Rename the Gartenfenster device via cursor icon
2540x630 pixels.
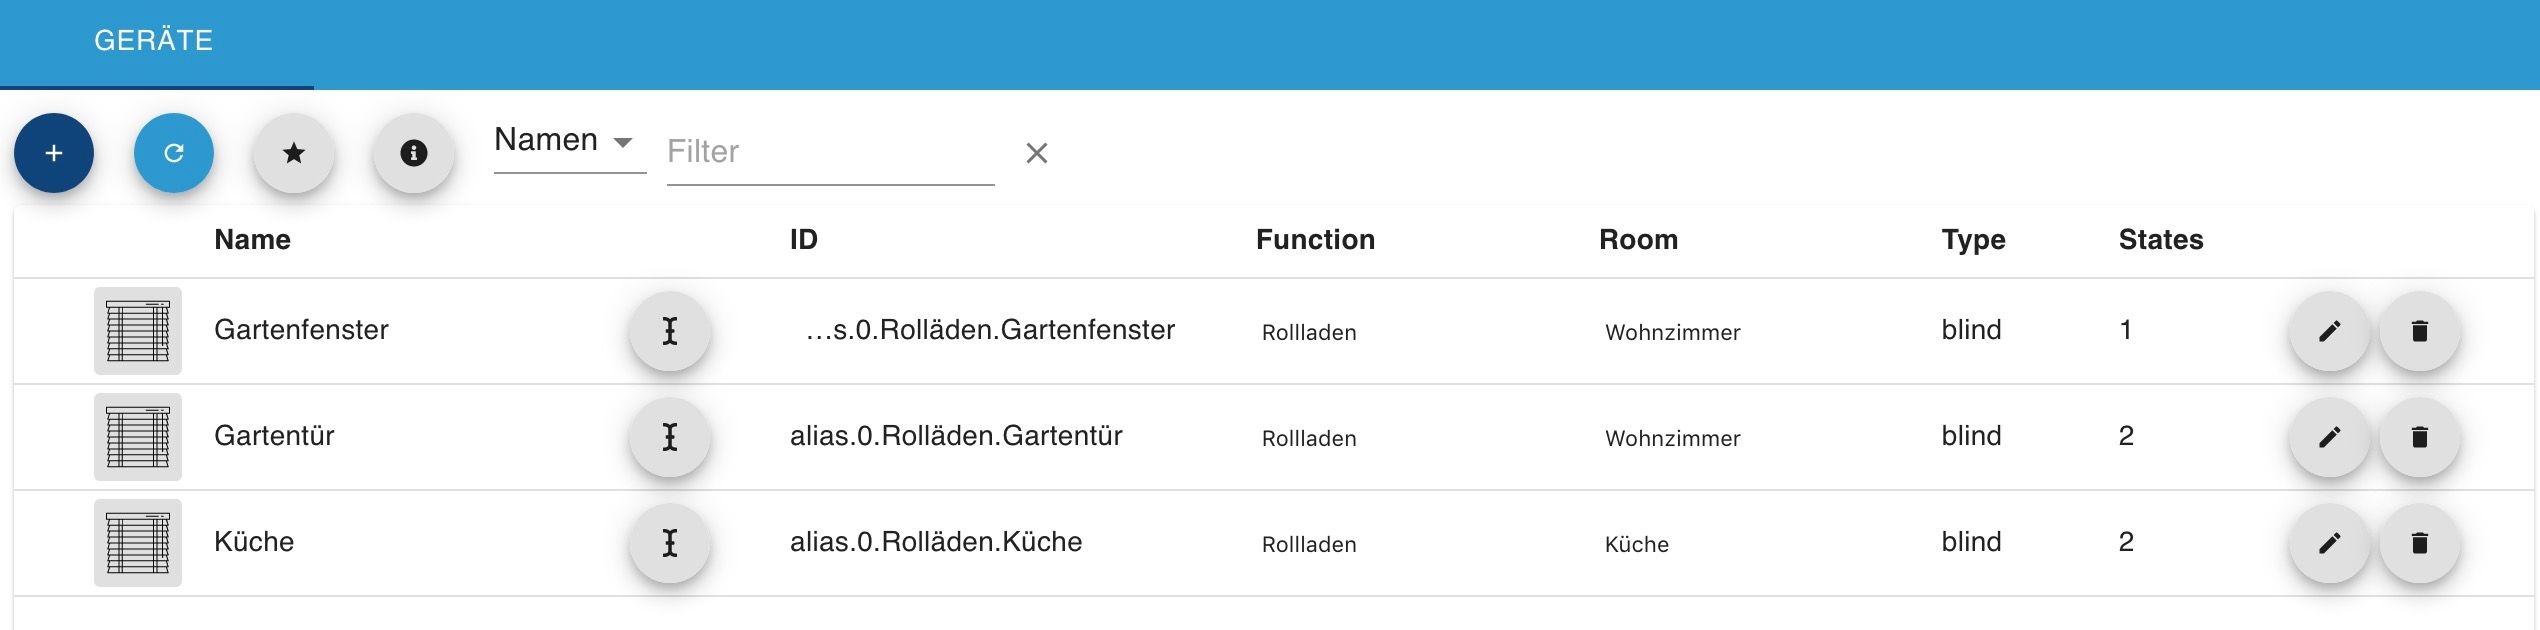point(670,331)
